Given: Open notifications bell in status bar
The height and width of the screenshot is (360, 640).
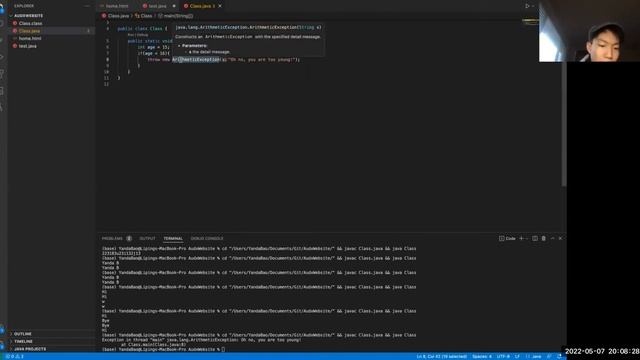Looking at the screenshot, I should tap(560, 356).
